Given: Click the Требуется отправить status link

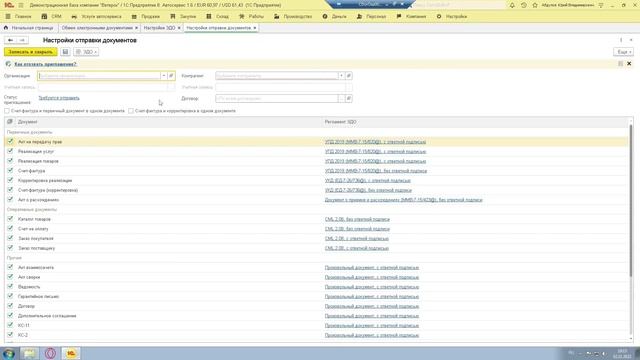Looking at the screenshot, I should (x=59, y=98).
